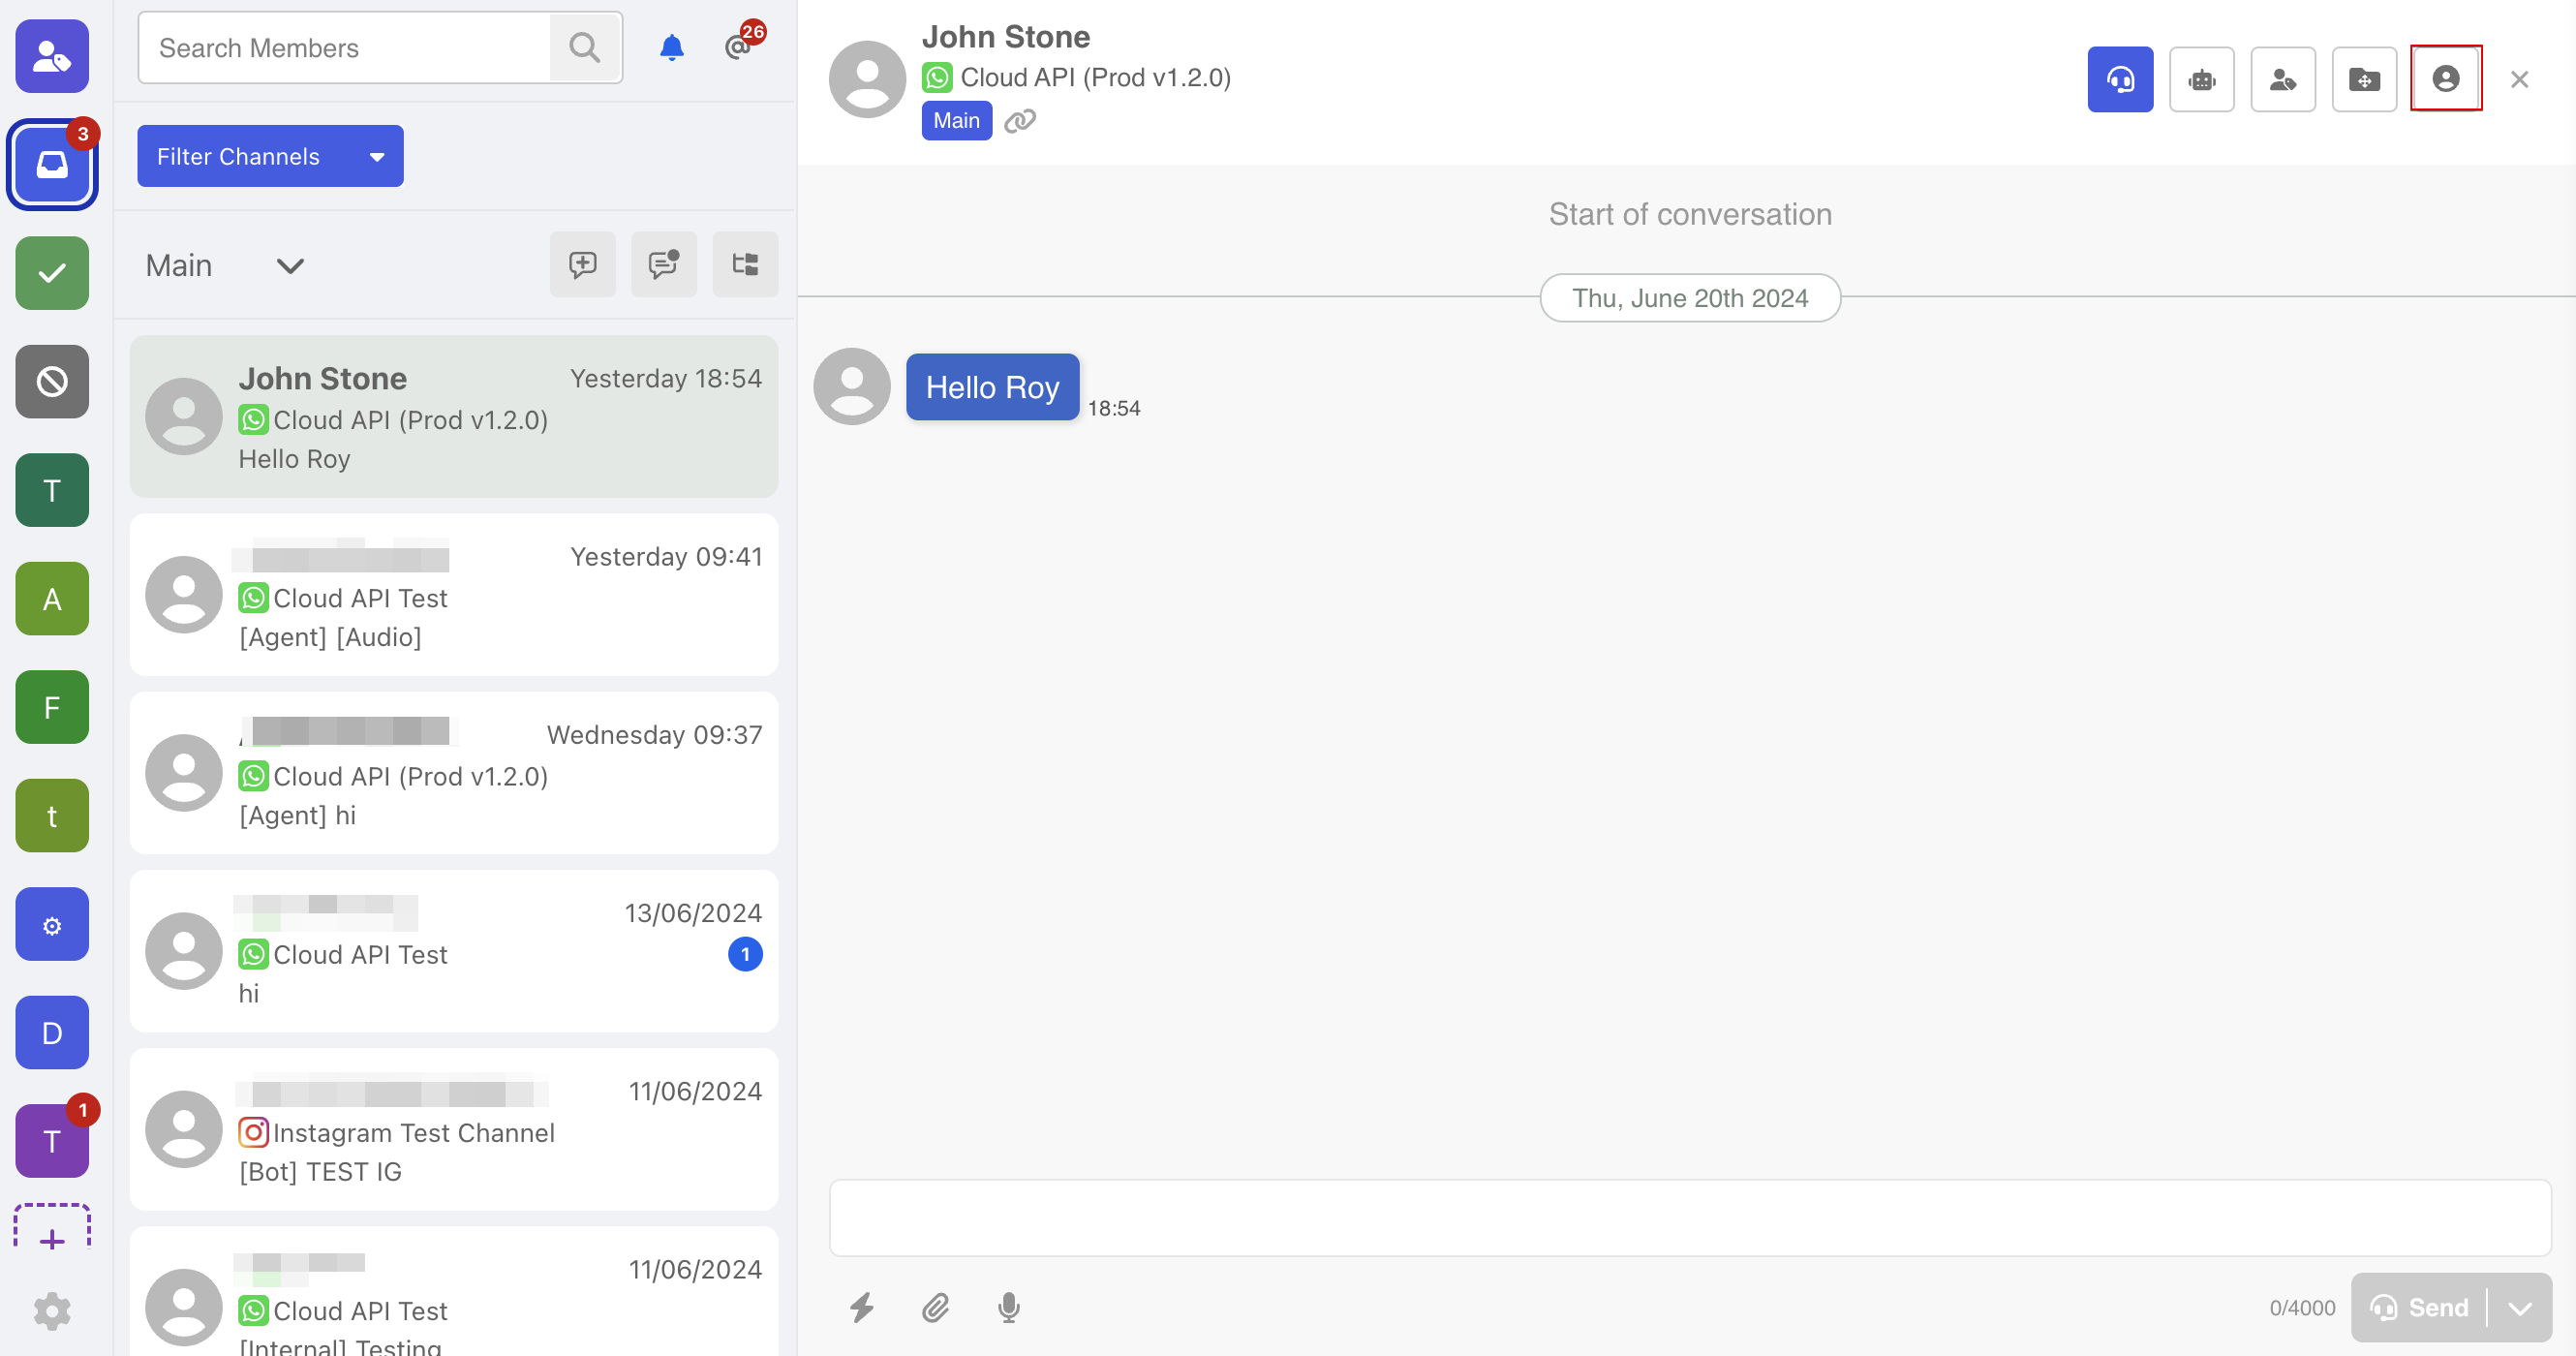This screenshot has width=2576, height=1356.
Task: Click the lightning quick replies icon
Action: [861, 1307]
